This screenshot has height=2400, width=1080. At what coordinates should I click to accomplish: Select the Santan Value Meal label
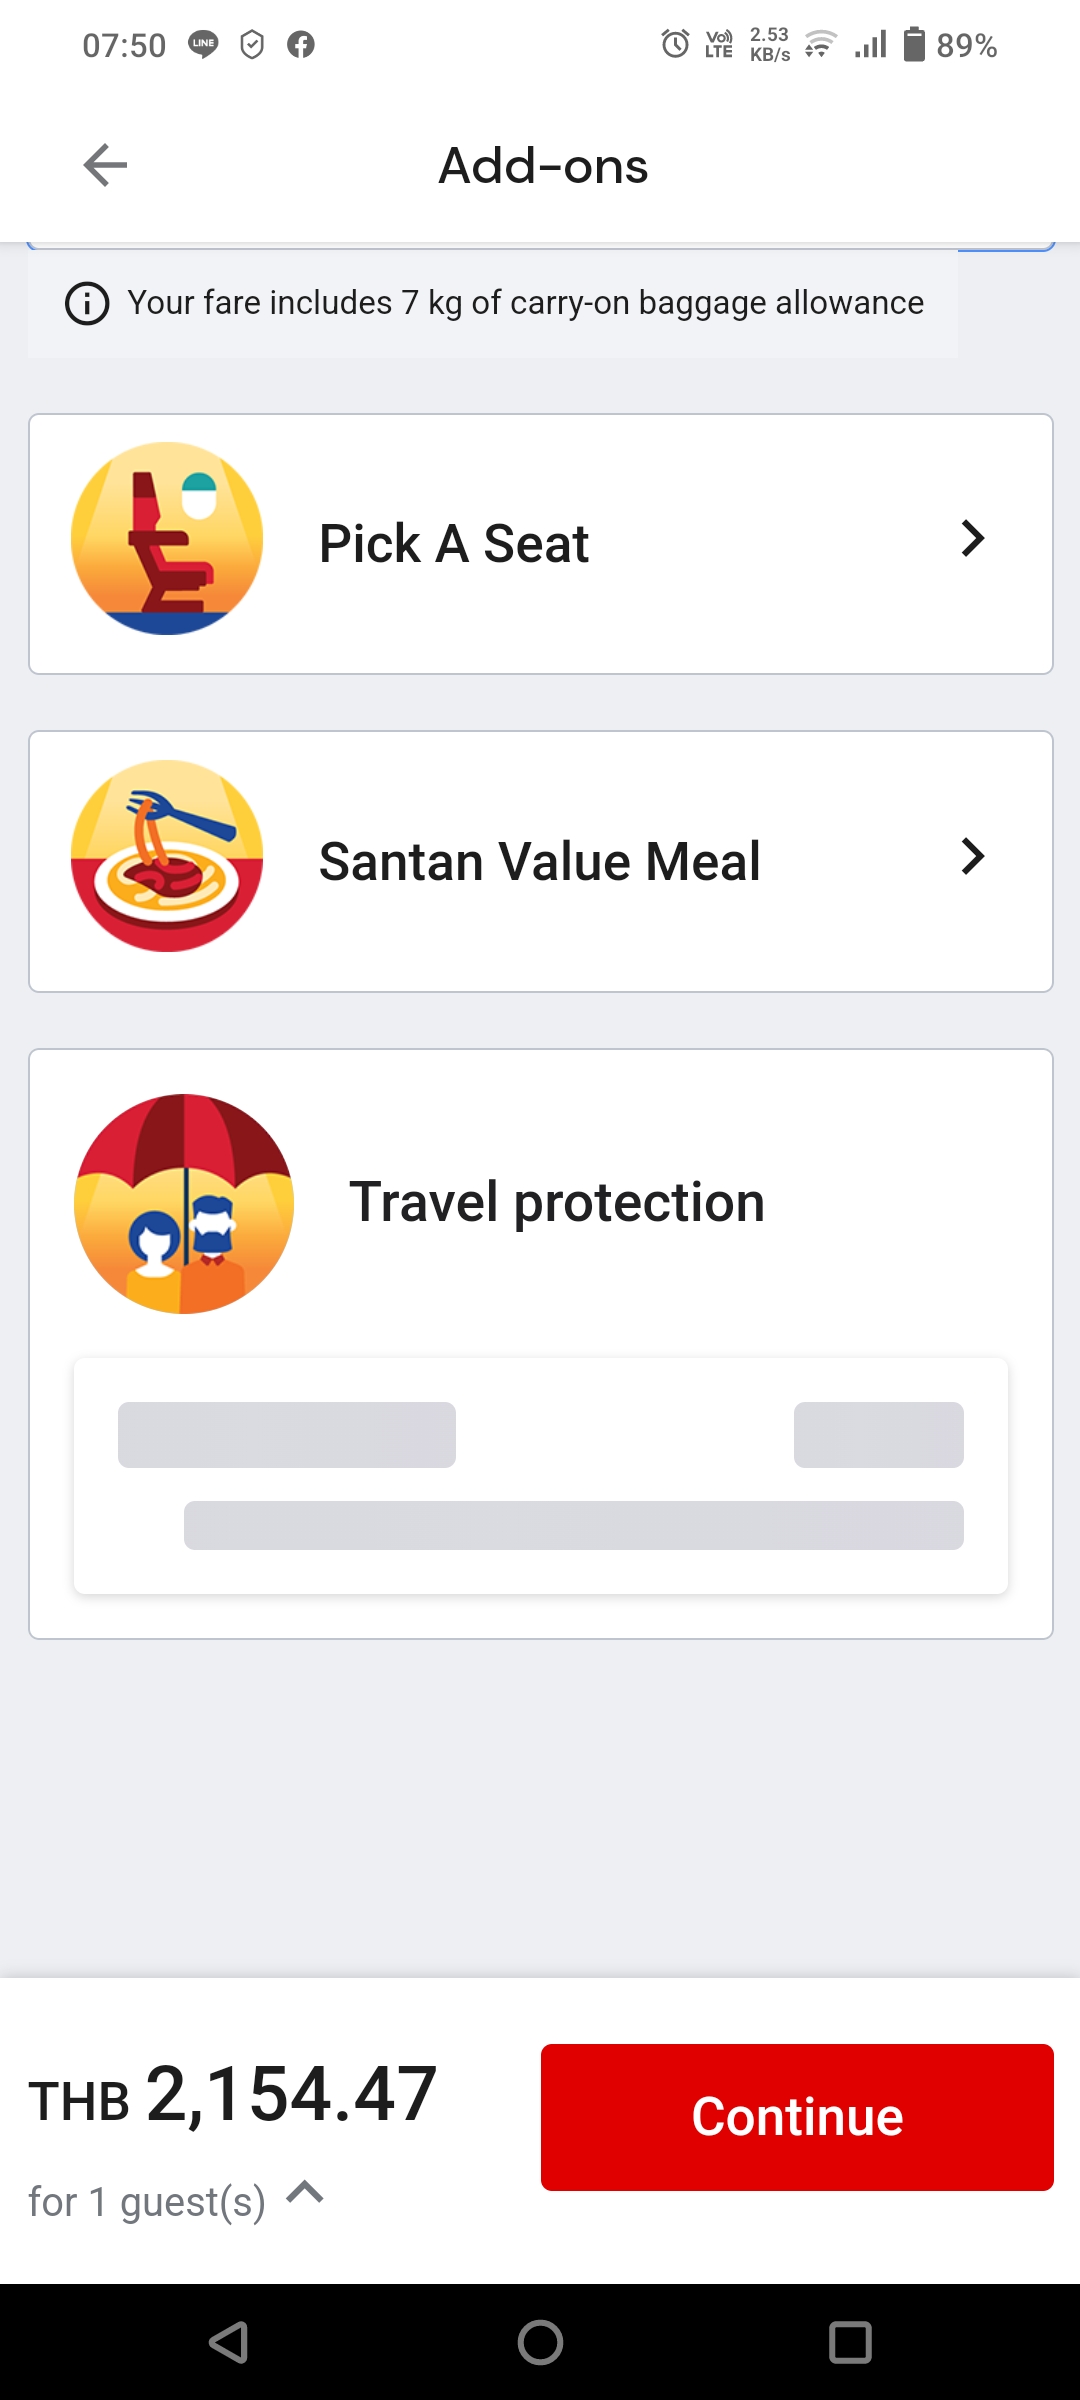pos(540,861)
